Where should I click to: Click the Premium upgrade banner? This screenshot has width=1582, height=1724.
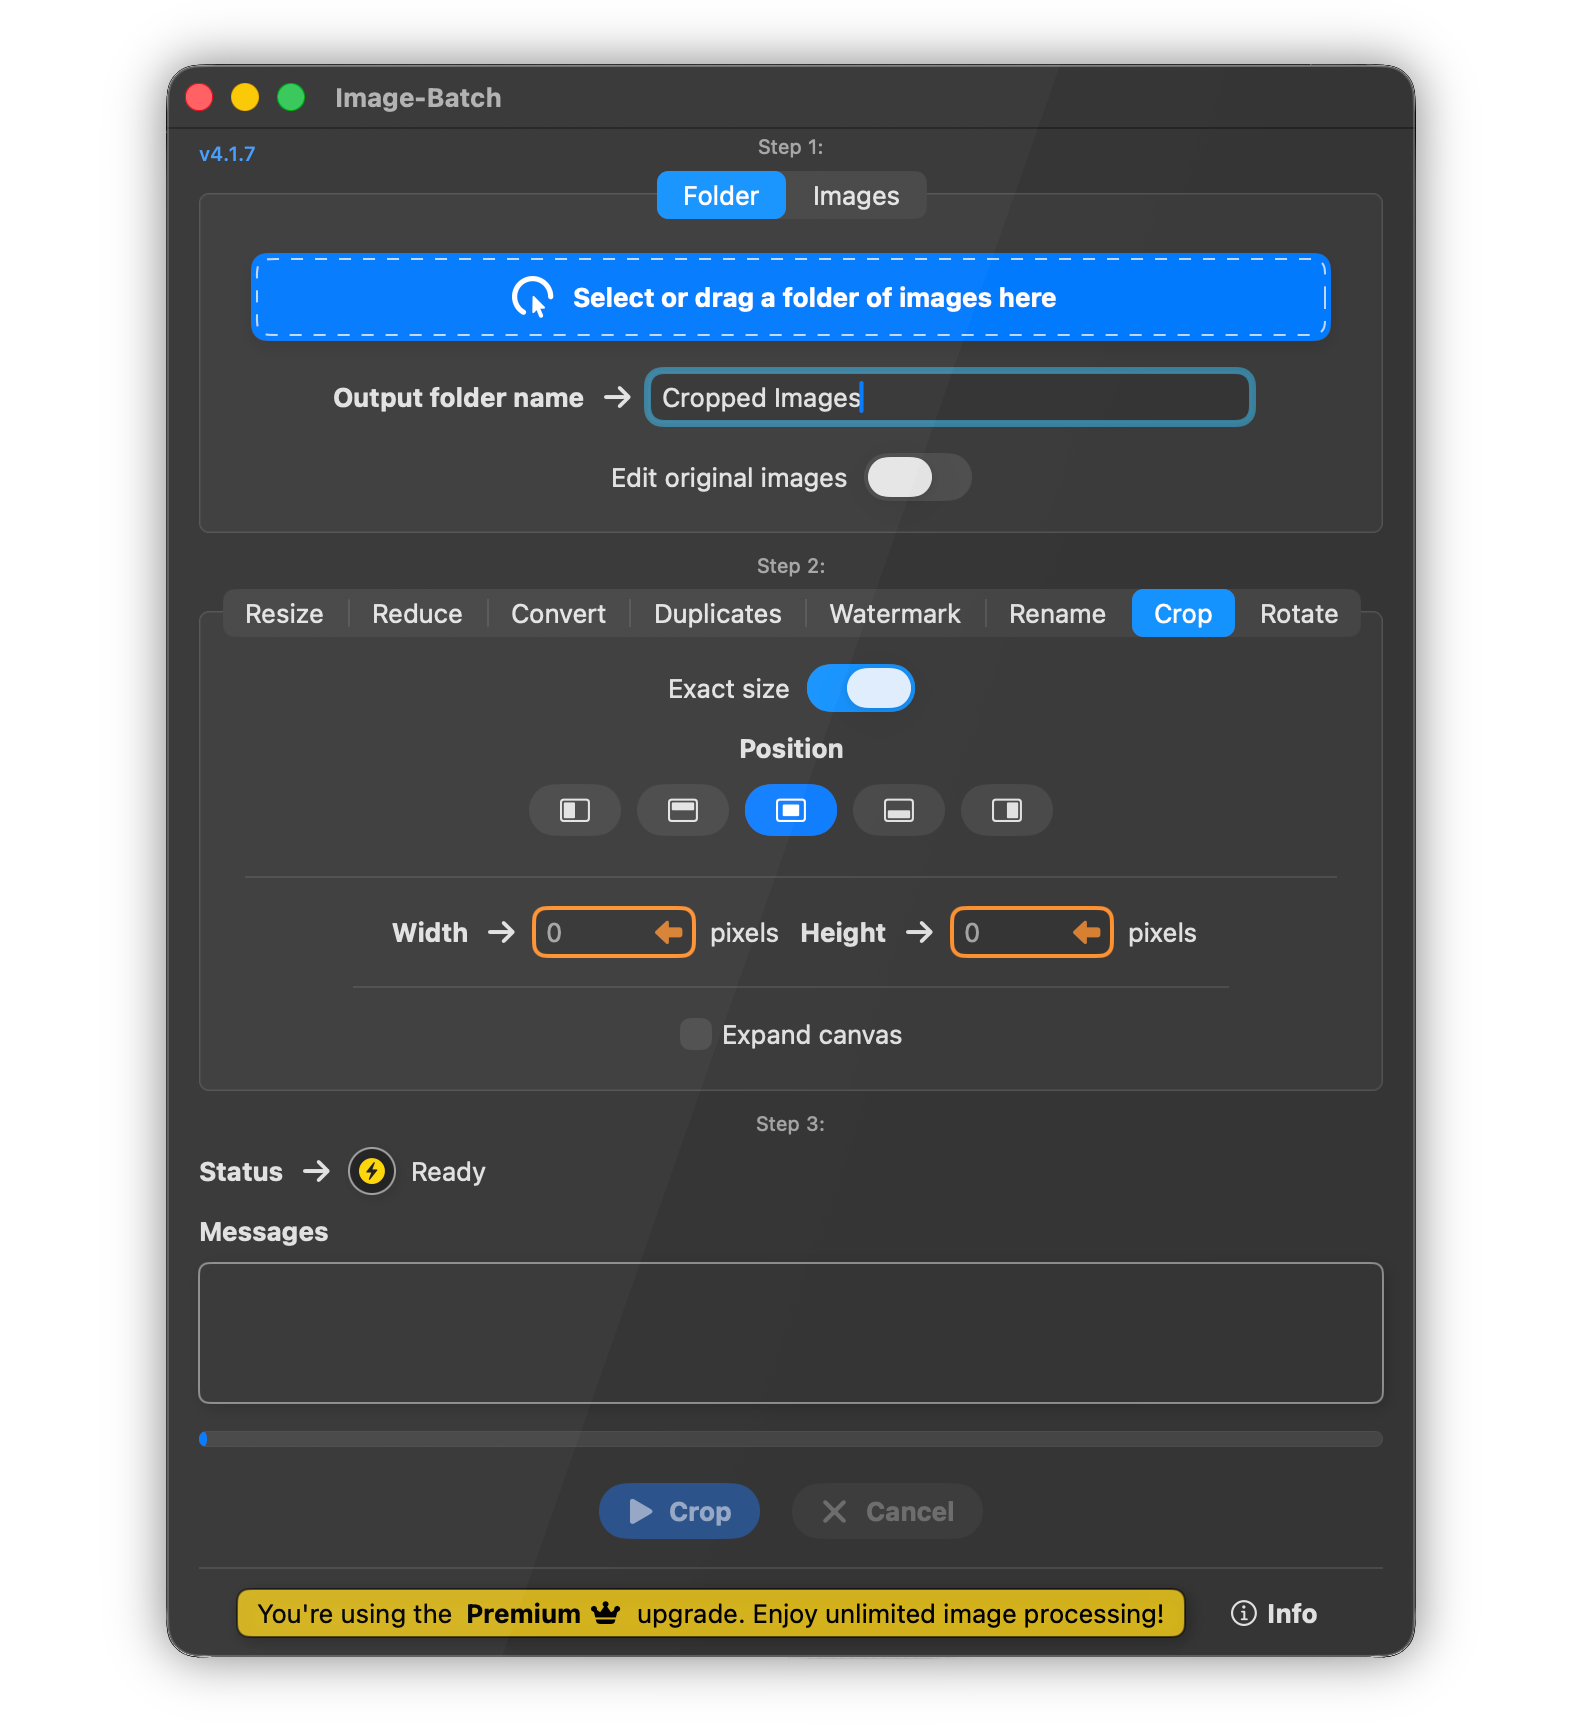(711, 1613)
